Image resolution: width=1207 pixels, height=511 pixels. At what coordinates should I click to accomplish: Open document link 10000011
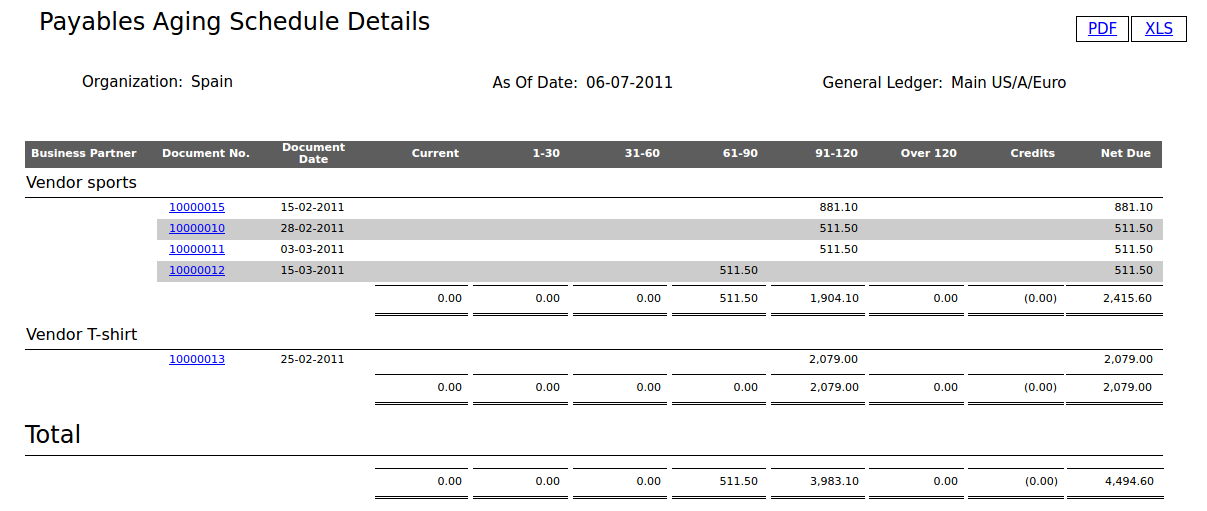tap(197, 250)
